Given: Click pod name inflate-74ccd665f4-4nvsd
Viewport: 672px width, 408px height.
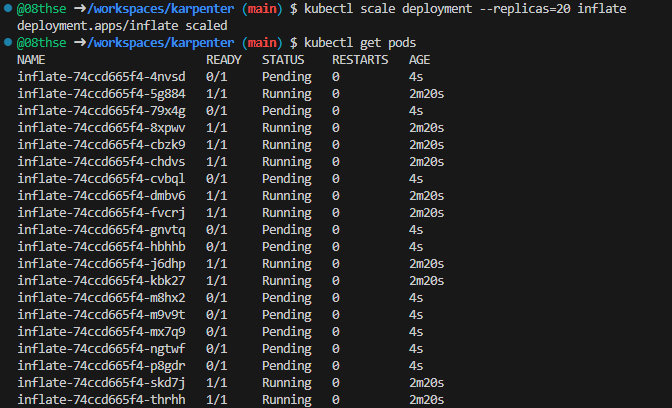Looking at the screenshot, I should click(101, 77).
